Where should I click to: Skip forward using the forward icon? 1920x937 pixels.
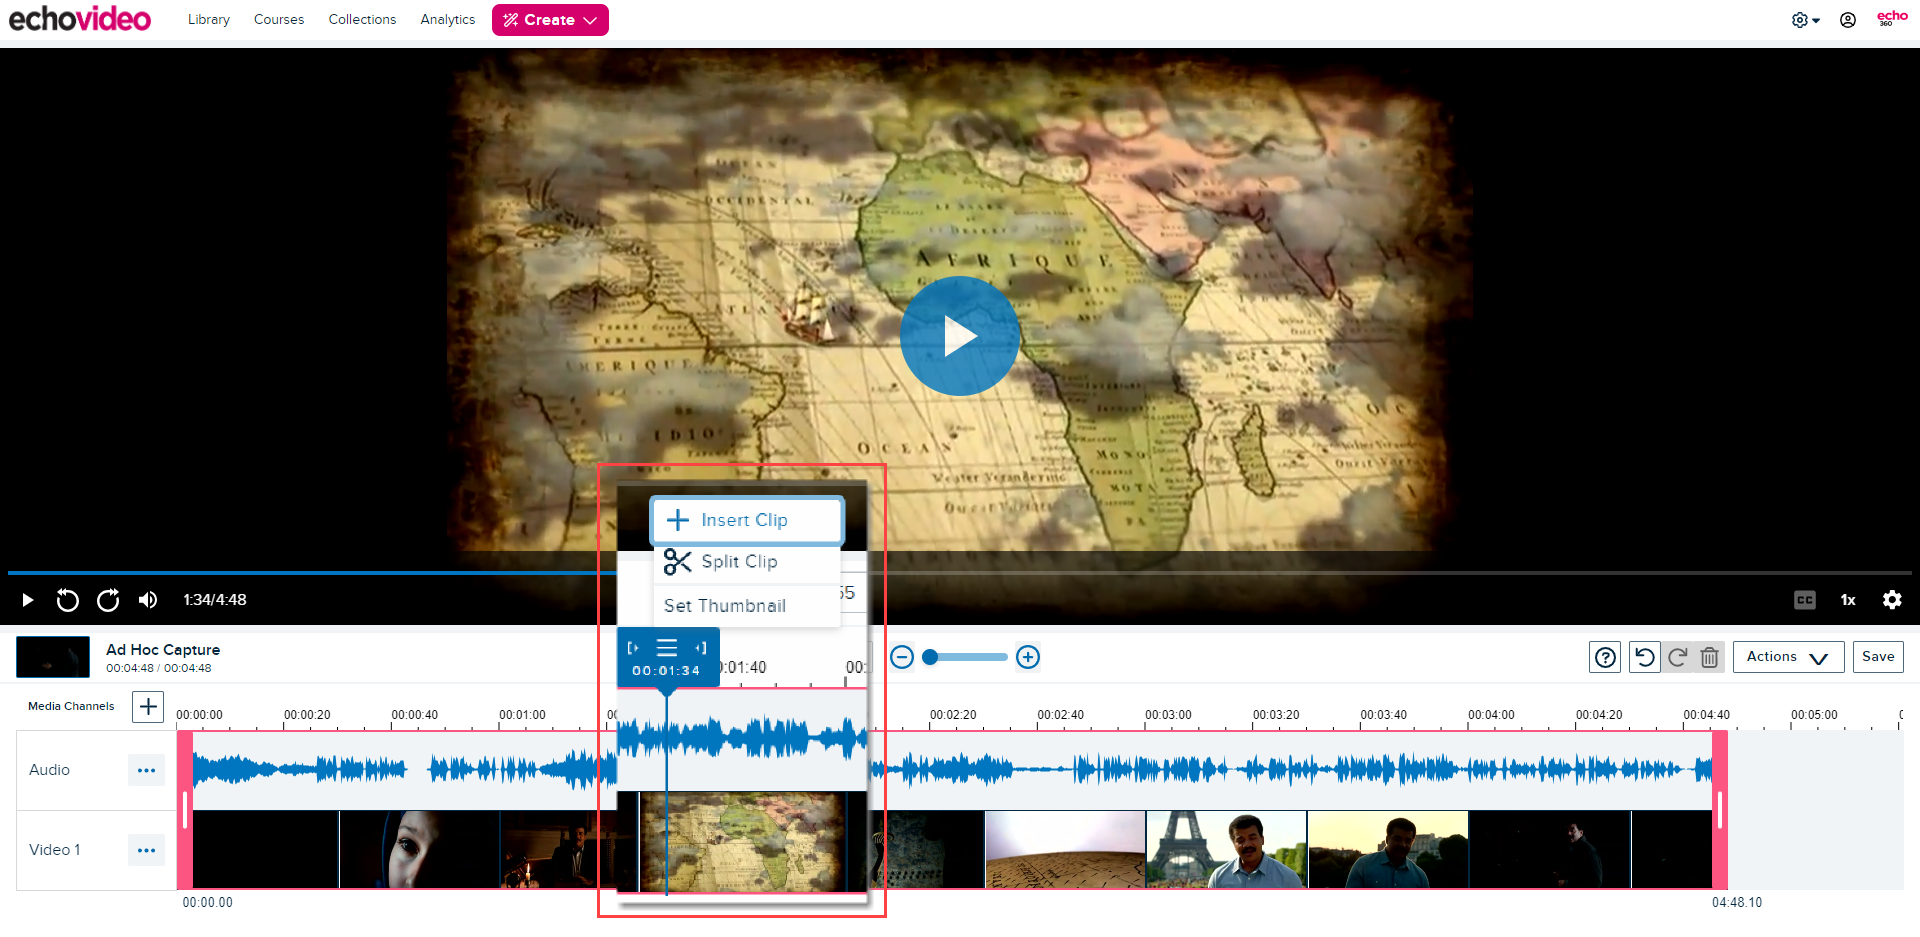click(108, 600)
